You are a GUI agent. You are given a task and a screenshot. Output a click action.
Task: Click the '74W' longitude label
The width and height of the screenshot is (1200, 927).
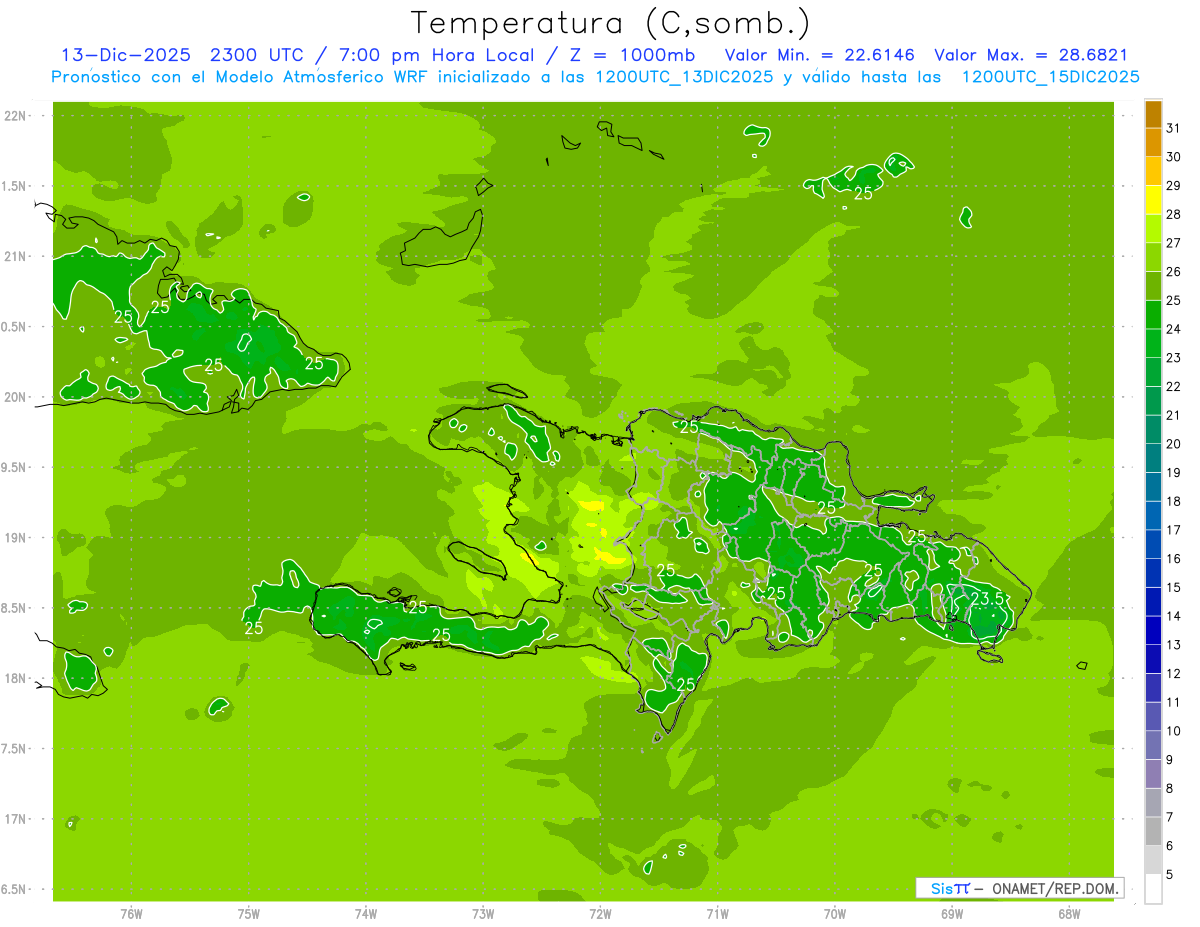[366, 914]
